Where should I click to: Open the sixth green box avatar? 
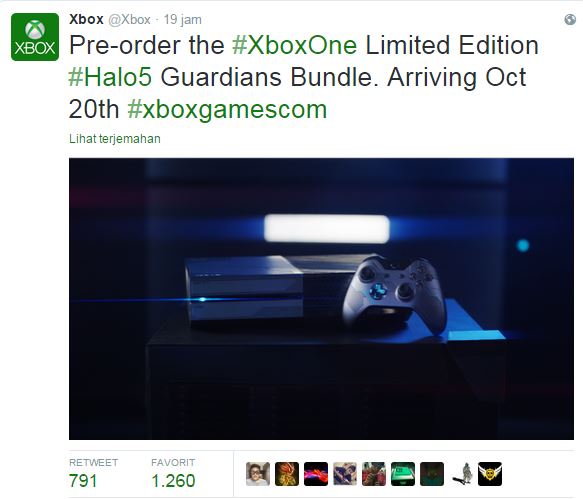tap(403, 474)
